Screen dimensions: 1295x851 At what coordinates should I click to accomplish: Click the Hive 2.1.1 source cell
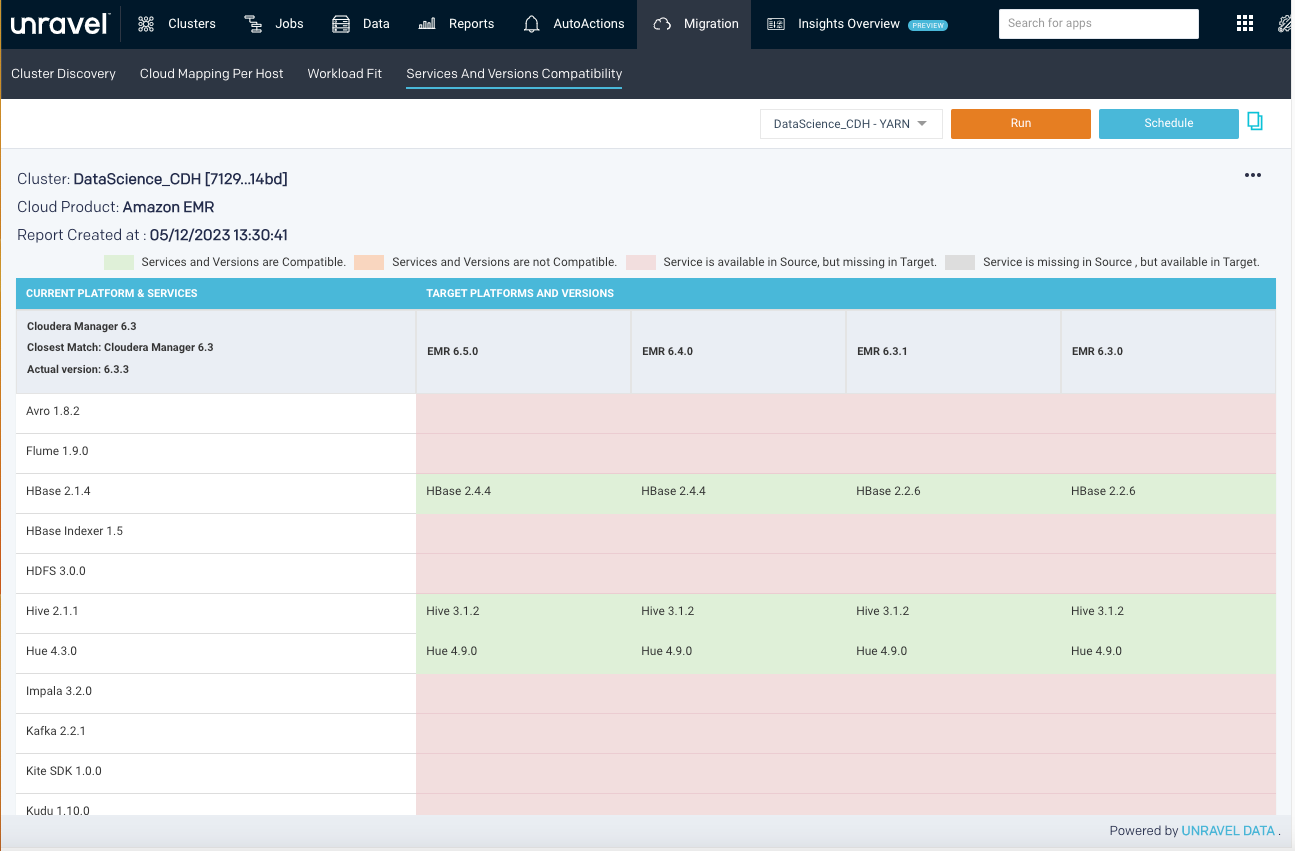216,613
